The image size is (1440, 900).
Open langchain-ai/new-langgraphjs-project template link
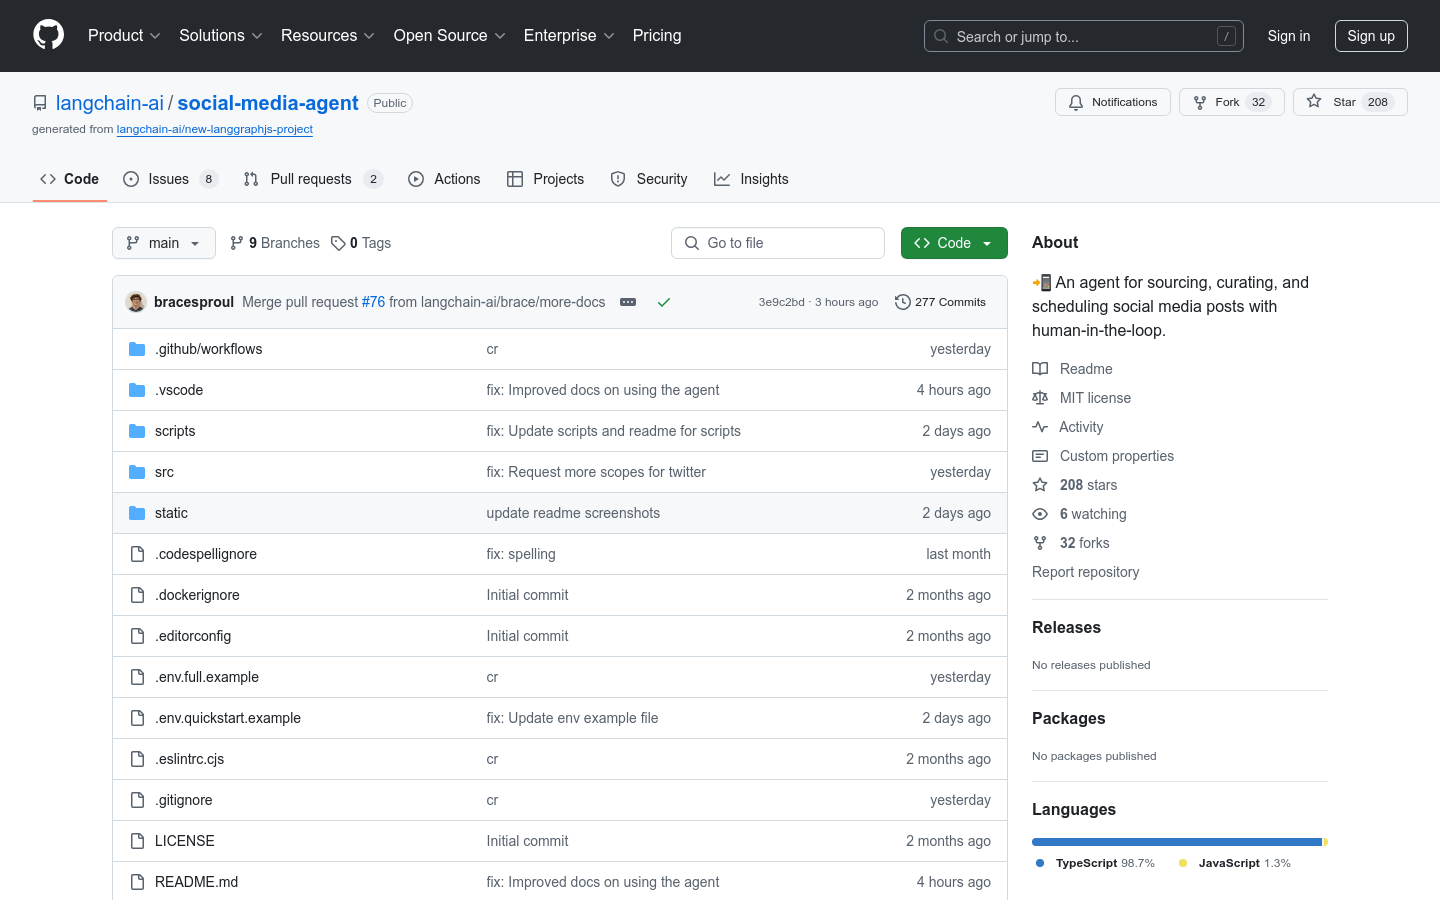(x=215, y=129)
